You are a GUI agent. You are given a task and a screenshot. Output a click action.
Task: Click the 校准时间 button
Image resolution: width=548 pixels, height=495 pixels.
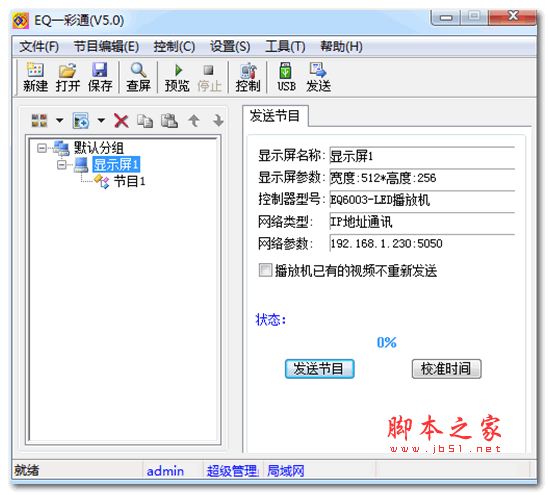pyautogui.click(x=446, y=368)
